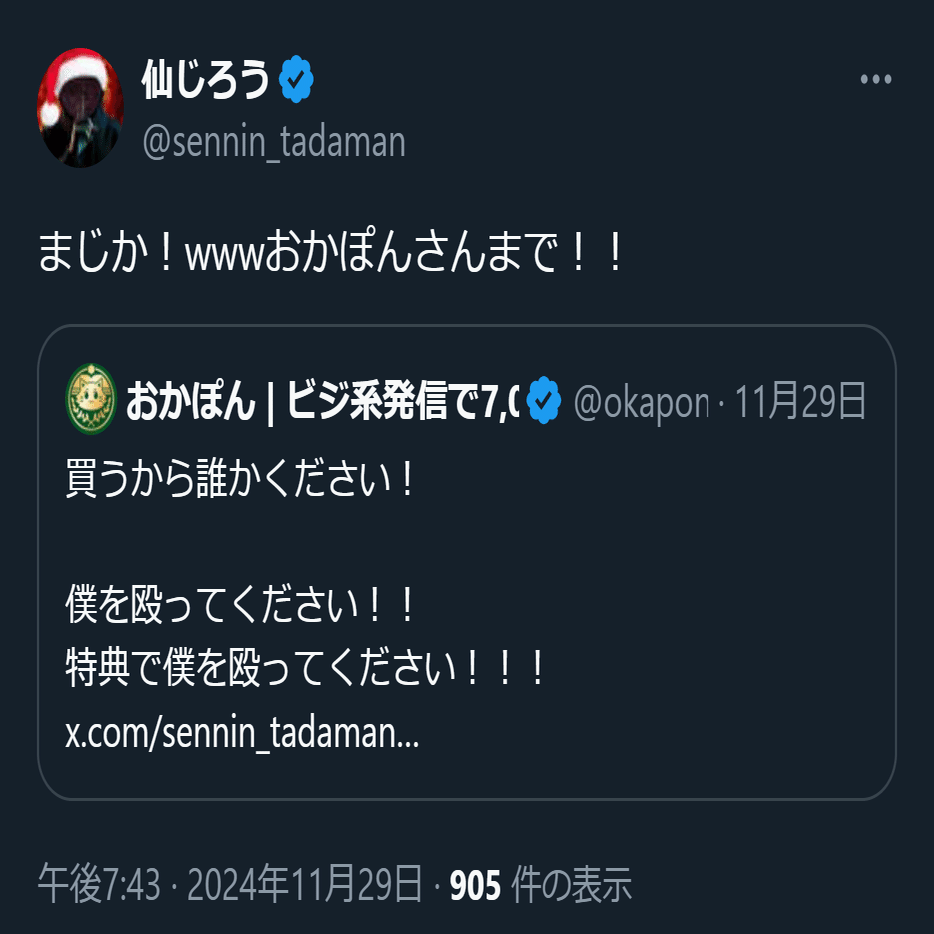The height and width of the screenshot is (934, 934).
Task: Open the quoted text 買うから誰かください！
Action: click(x=239, y=478)
